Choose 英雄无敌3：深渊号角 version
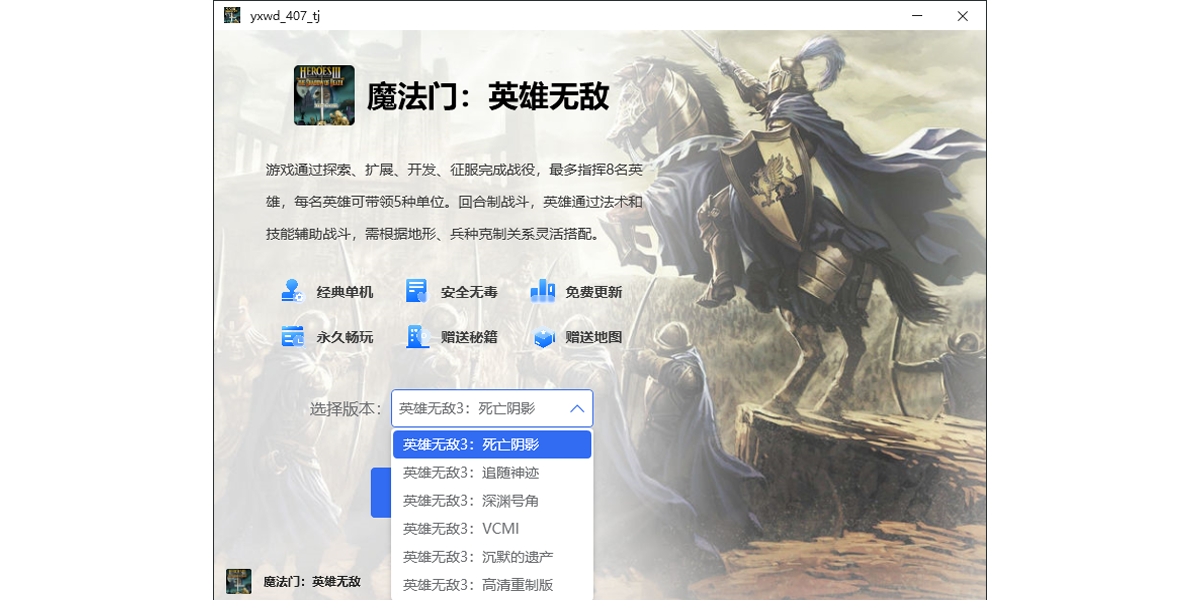1200x600 pixels. coord(492,500)
